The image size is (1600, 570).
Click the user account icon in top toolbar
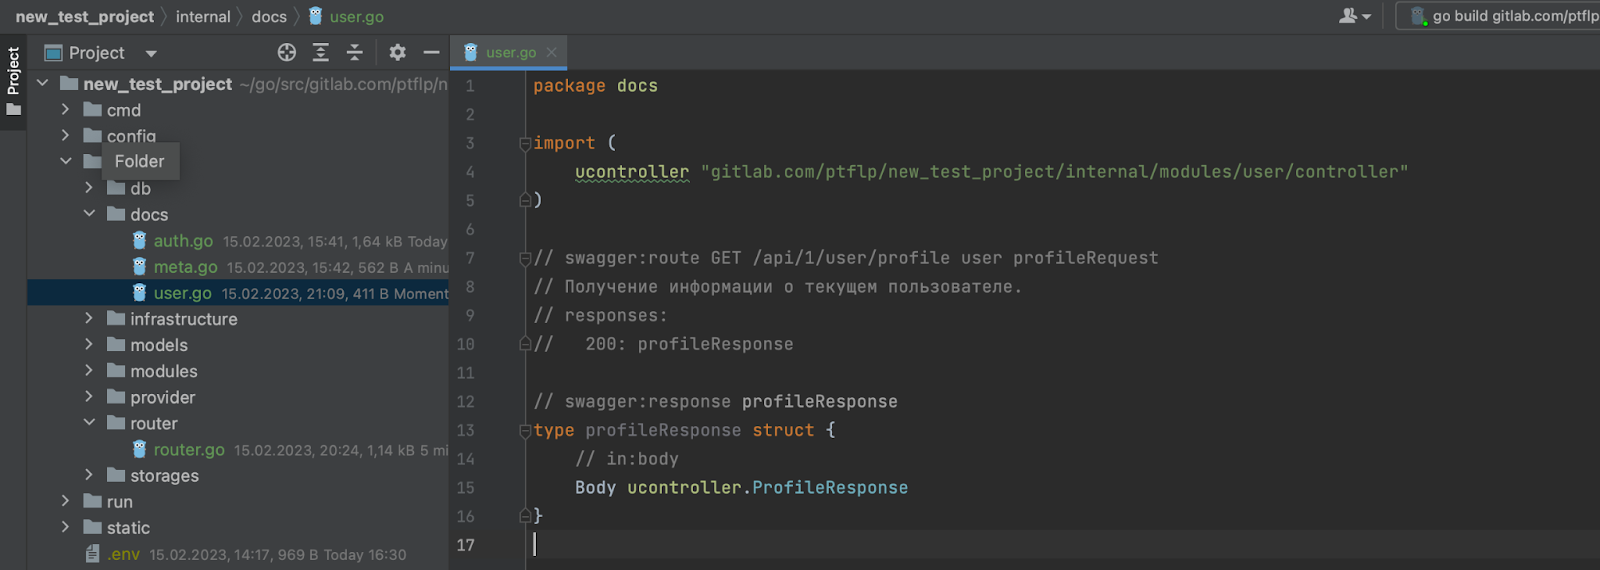pos(1354,16)
